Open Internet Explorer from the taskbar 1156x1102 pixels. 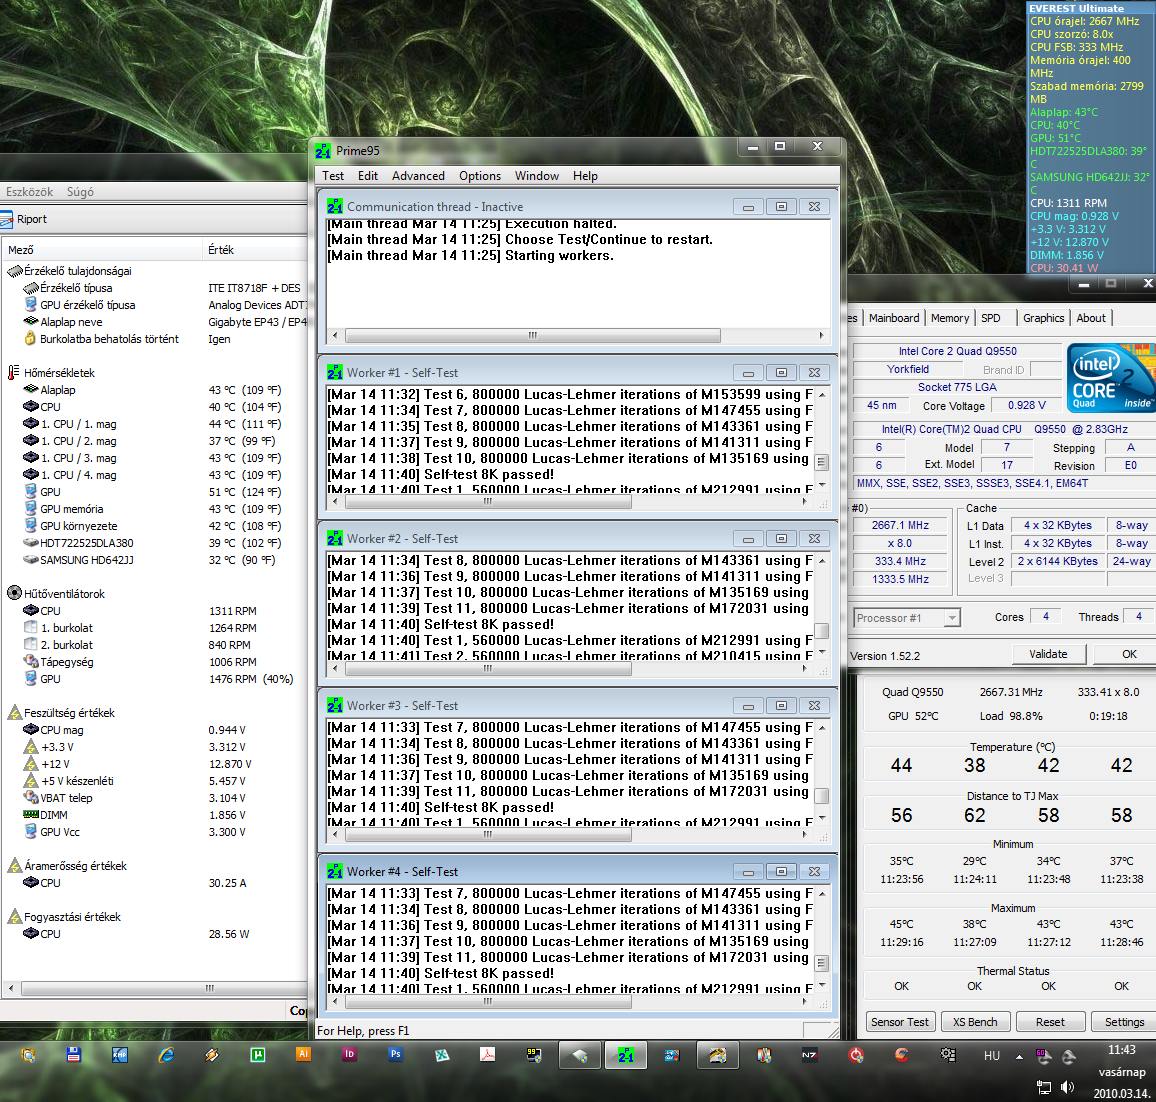[x=167, y=1056]
